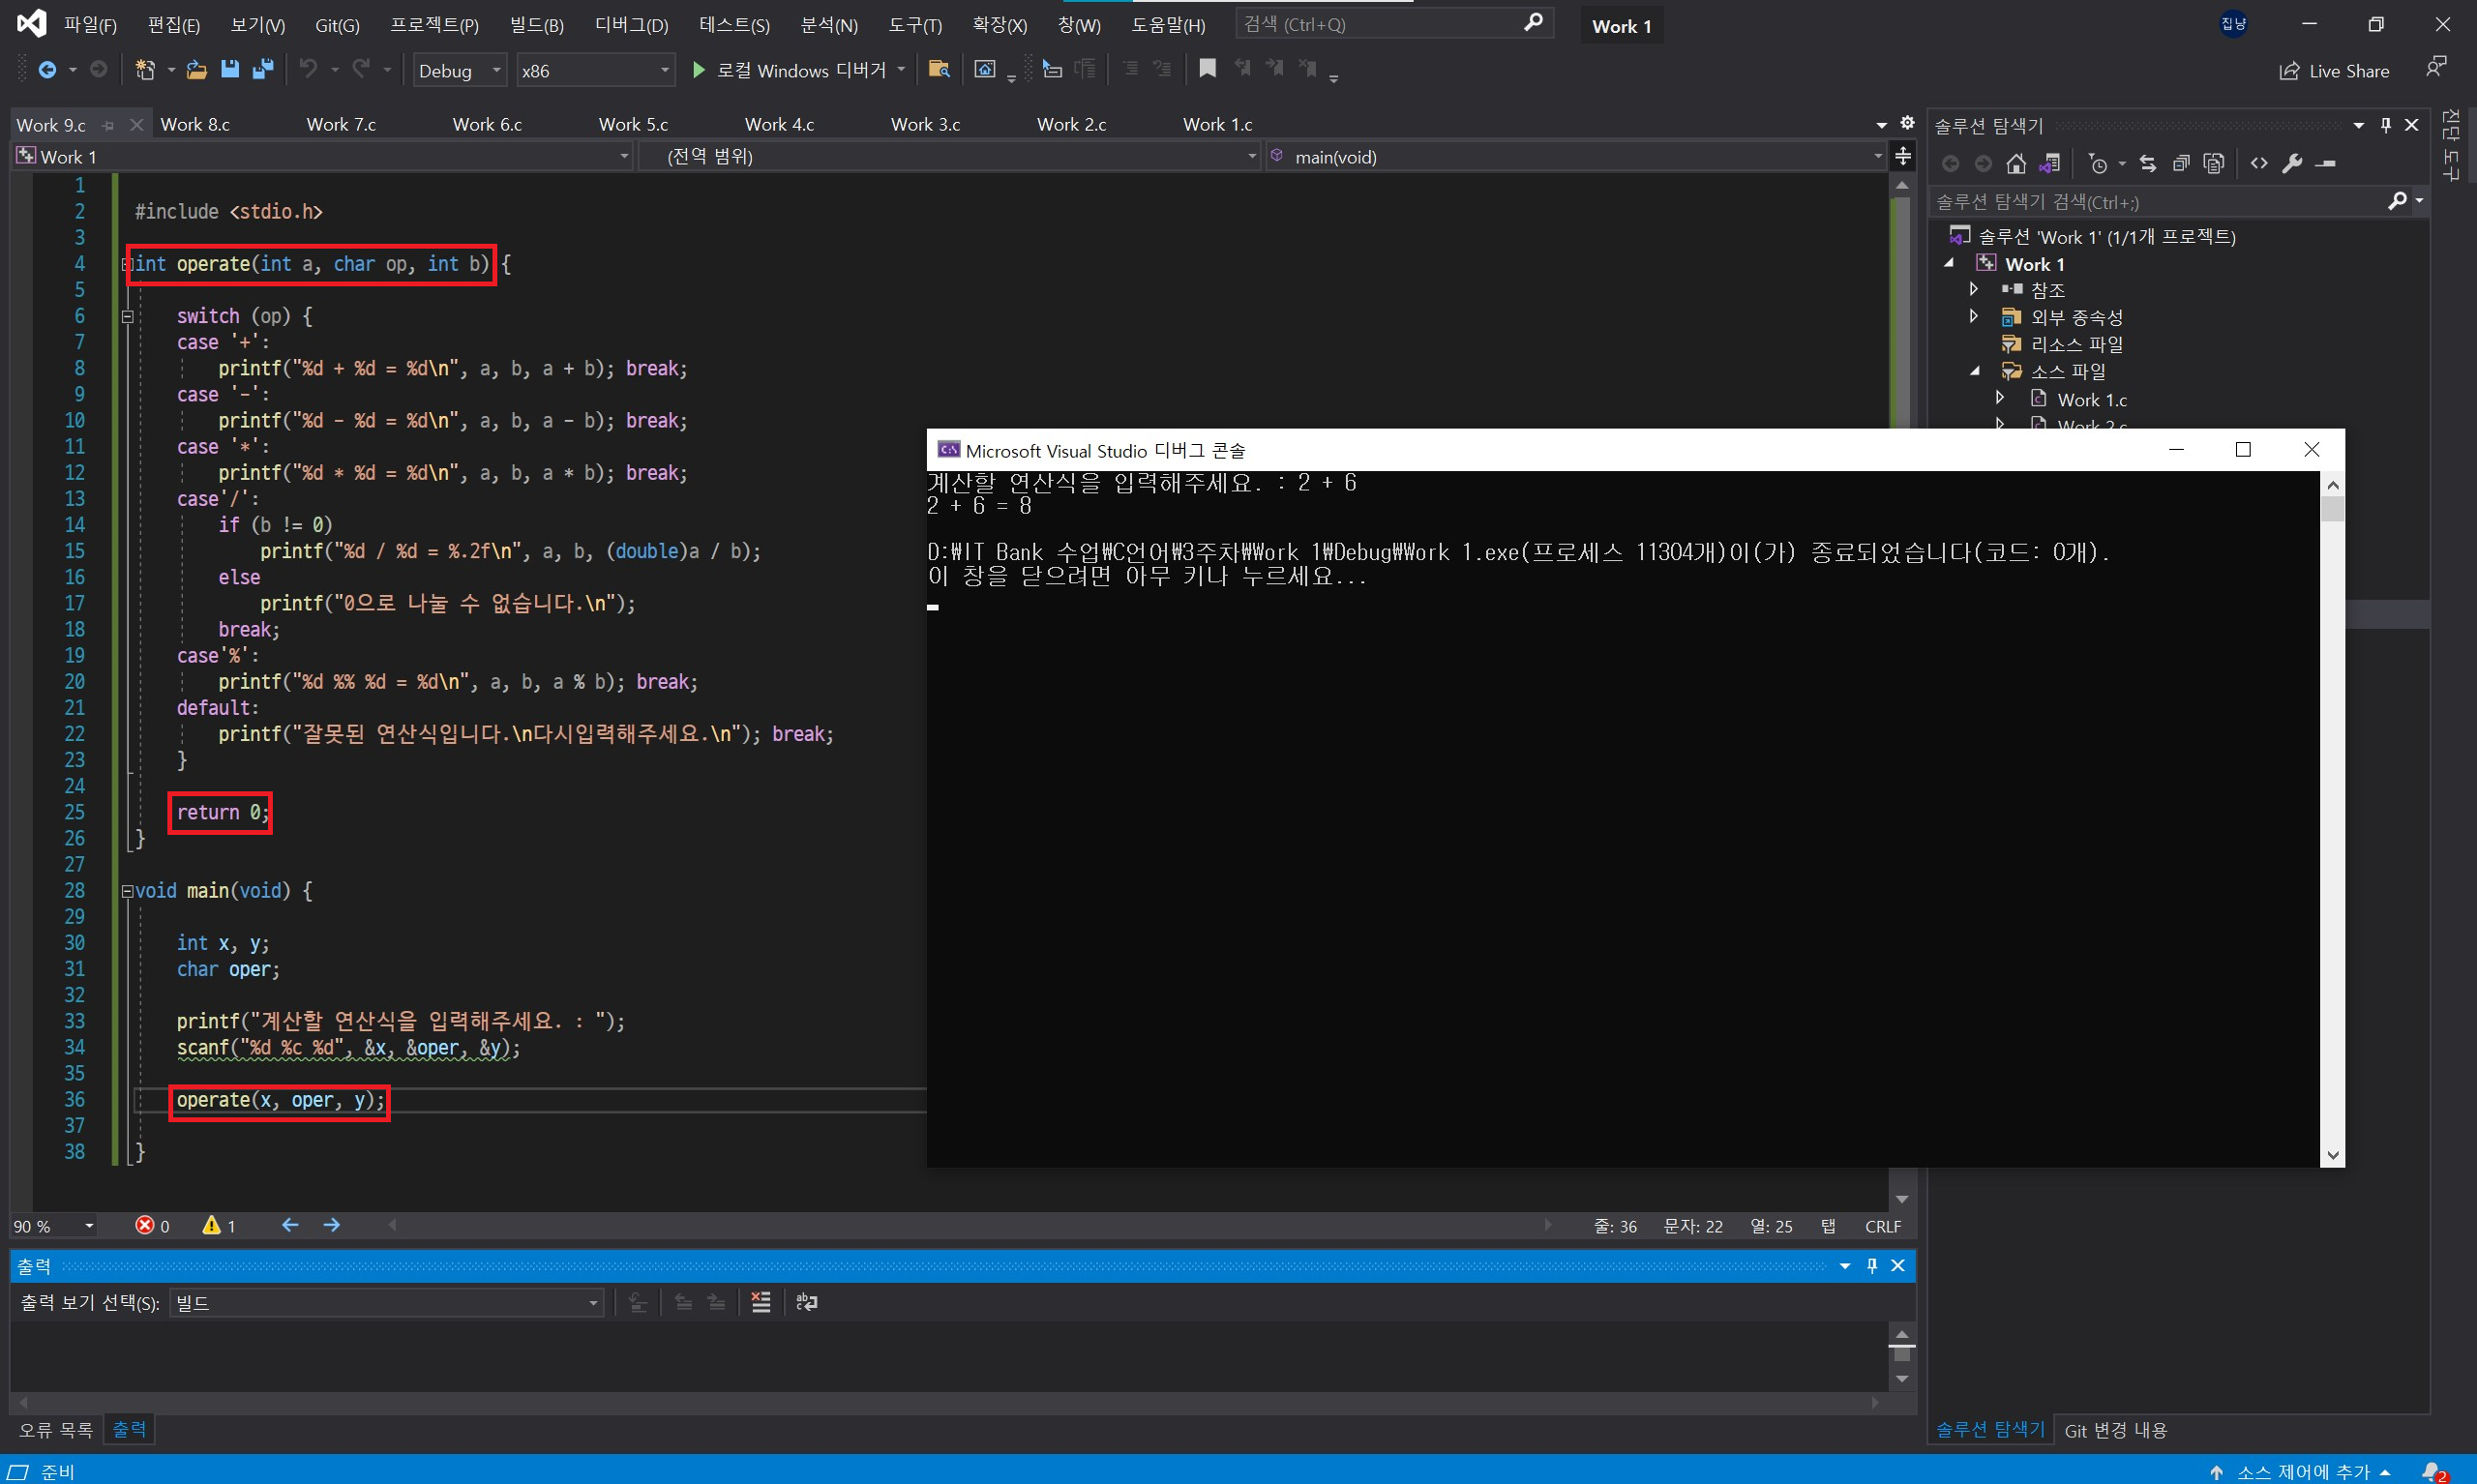Viewport: 2477px width, 1484px height.
Task: Click Collapse All in Solution Explorer
Action: (2181, 163)
